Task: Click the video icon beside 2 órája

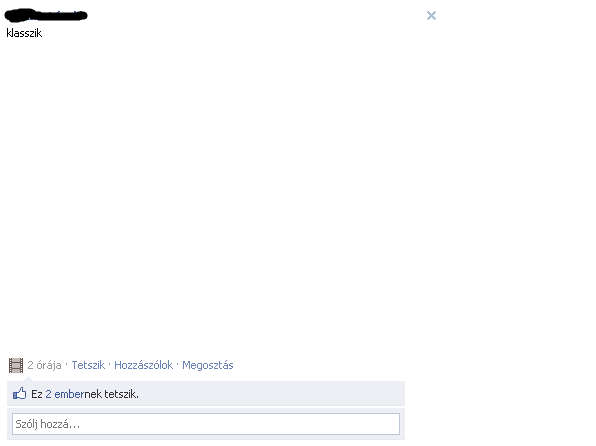Action: pyautogui.click(x=16, y=365)
